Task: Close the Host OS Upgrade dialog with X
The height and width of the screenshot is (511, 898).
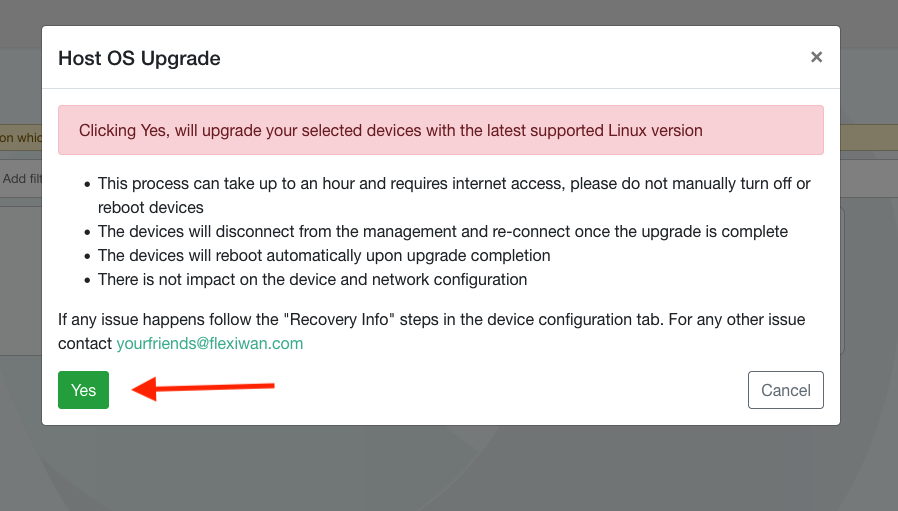Action: [x=816, y=57]
